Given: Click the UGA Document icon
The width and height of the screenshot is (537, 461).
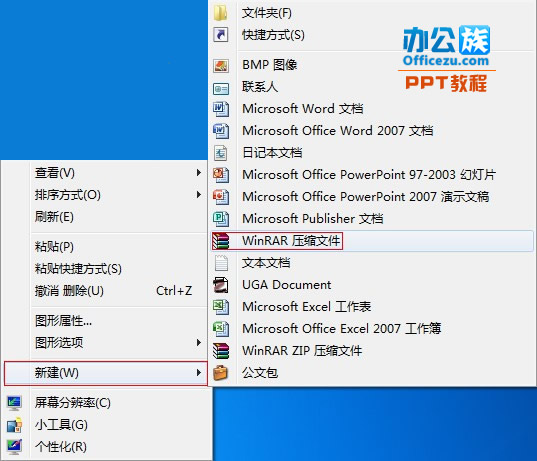Looking at the screenshot, I should tap(221, 285).
